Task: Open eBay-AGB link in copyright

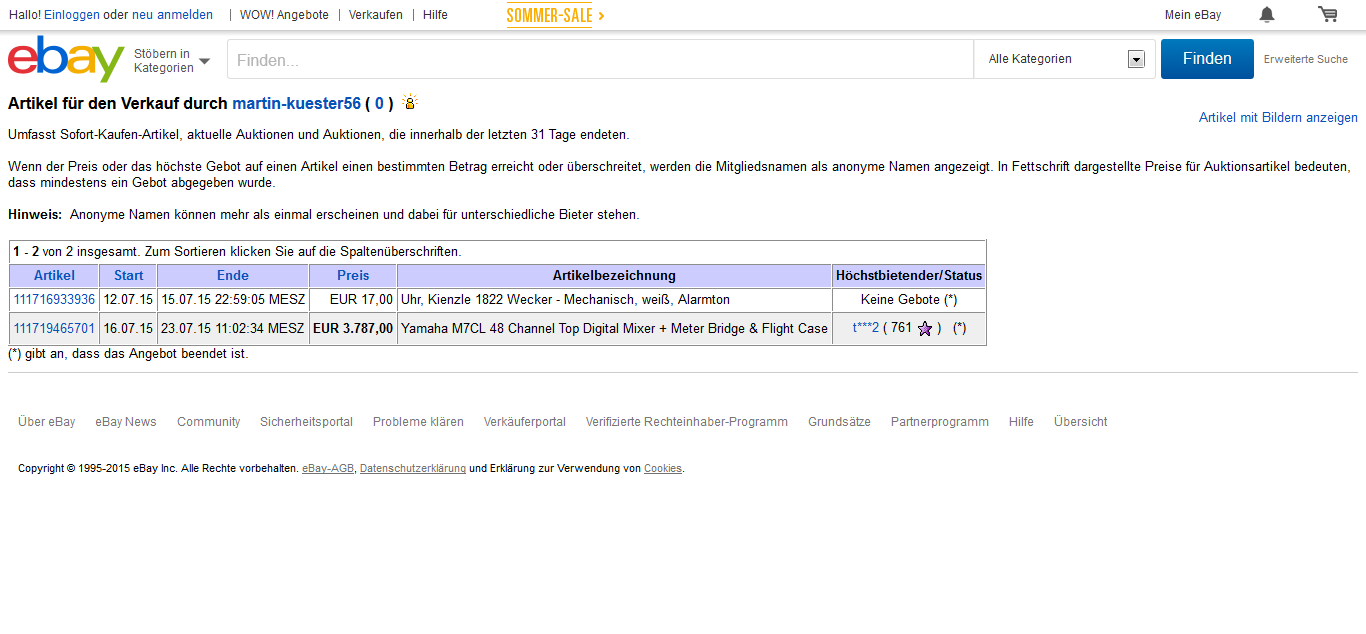Action: click(x=328, y=468)
